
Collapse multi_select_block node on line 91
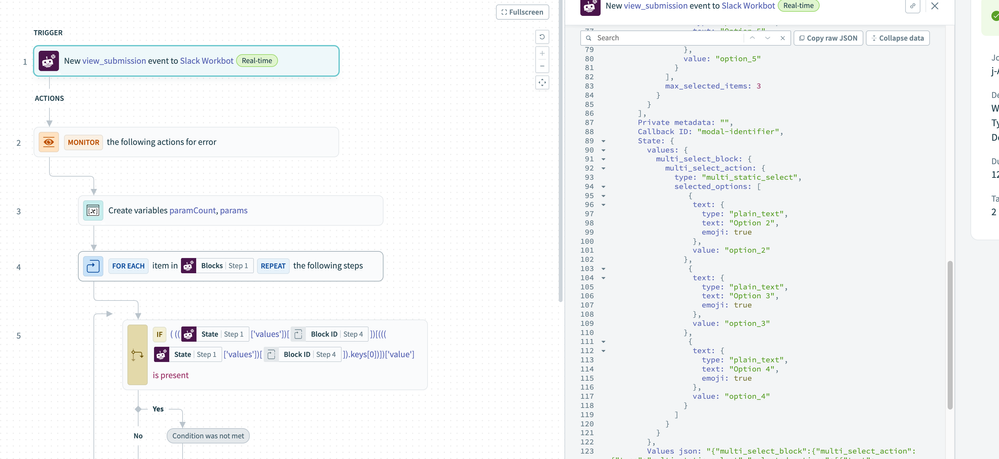603,159
